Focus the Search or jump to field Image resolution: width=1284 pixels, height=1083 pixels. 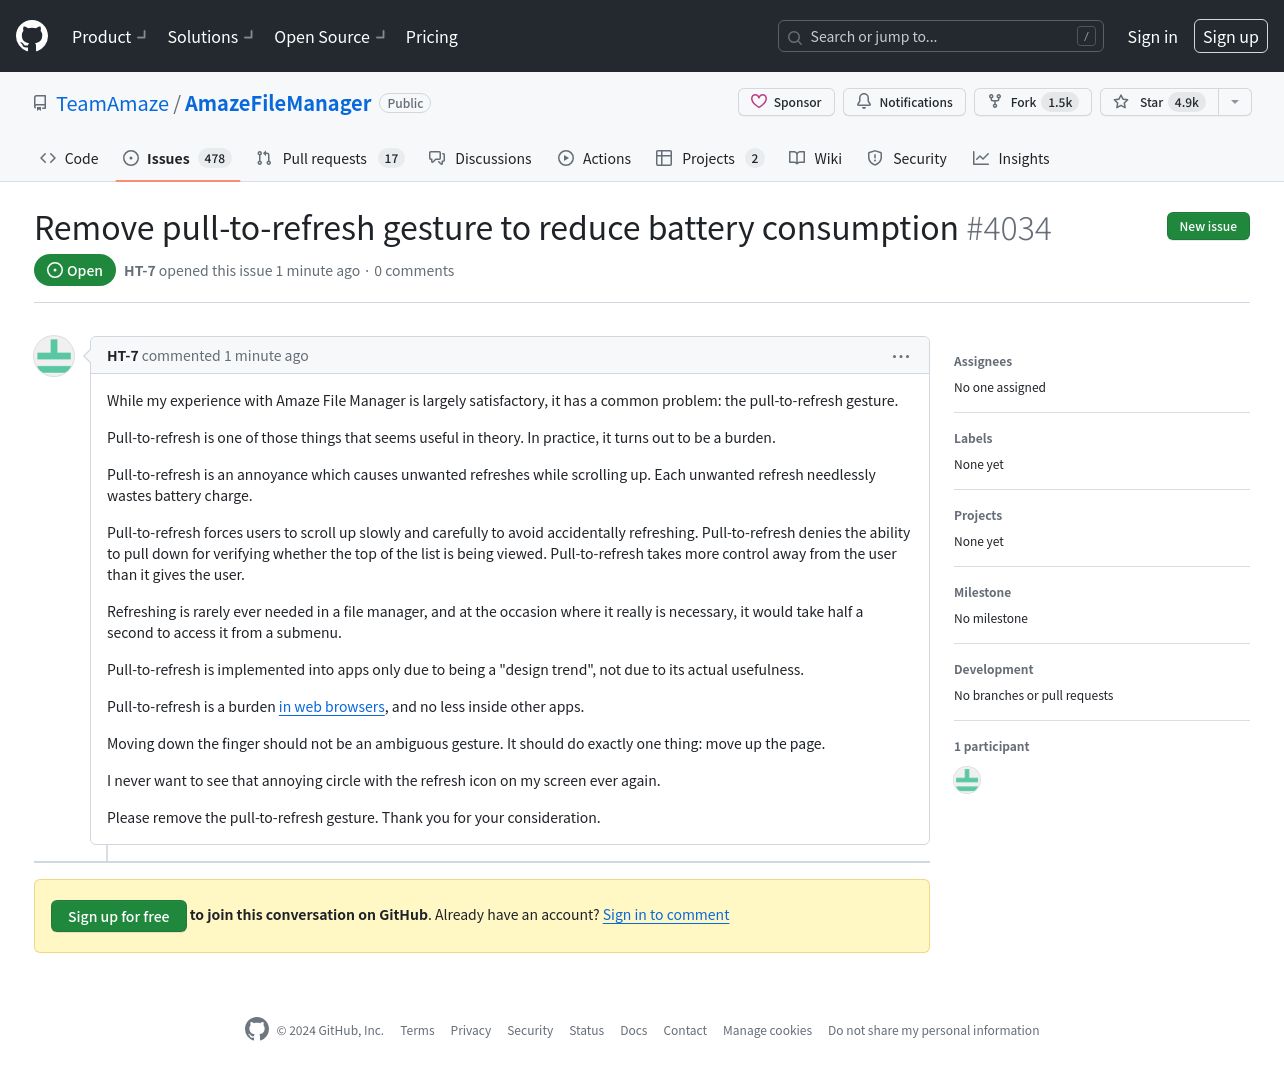[941, 37]
